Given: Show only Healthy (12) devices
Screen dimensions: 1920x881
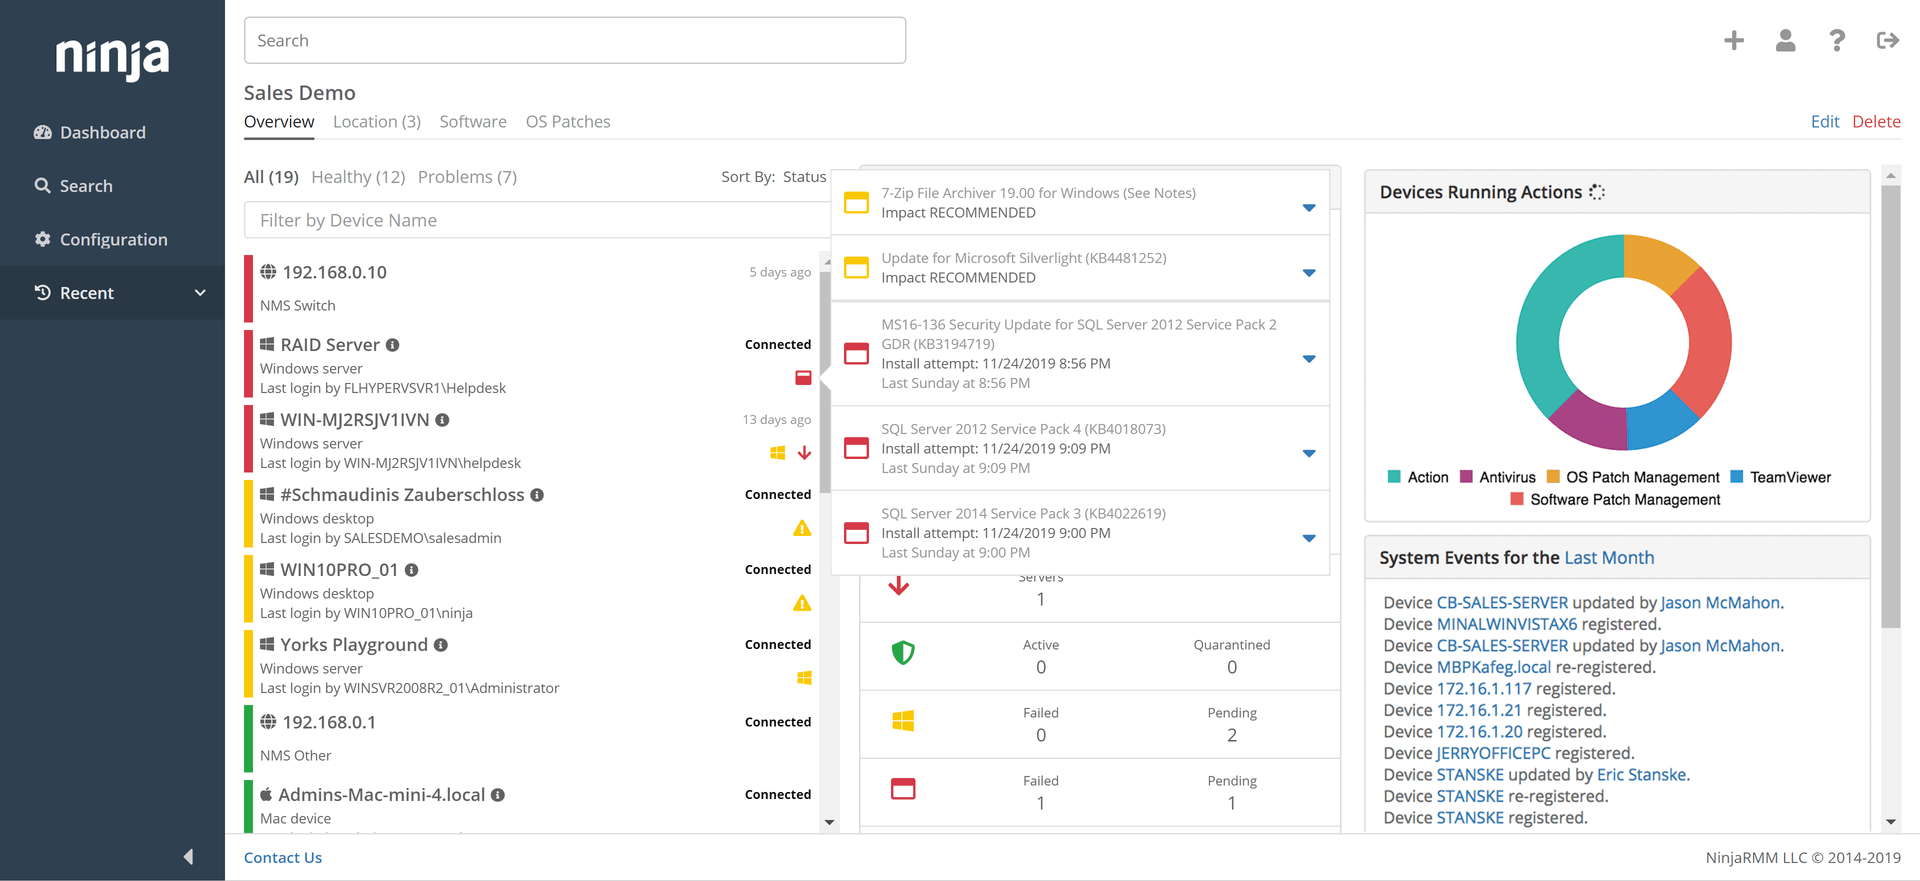Looking at the screenshot, I should click(358, 177).
